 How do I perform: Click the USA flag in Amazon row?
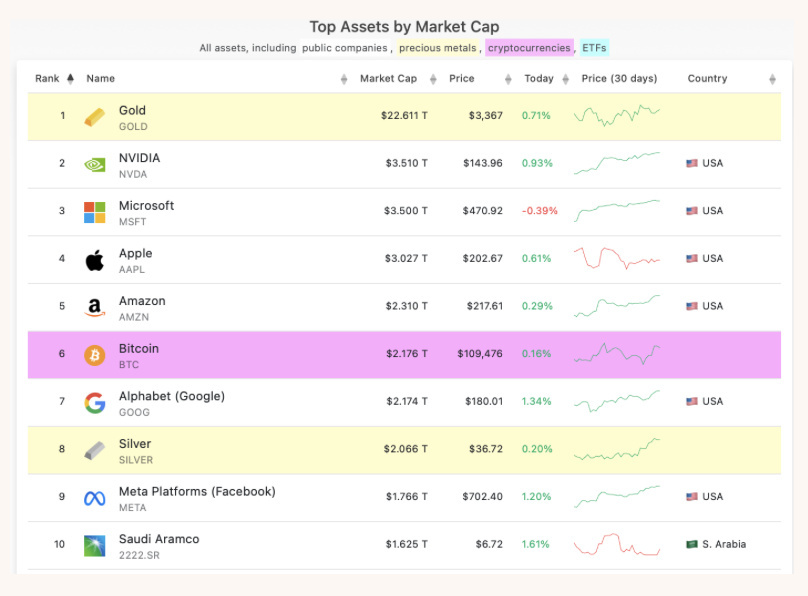(692, 306)
